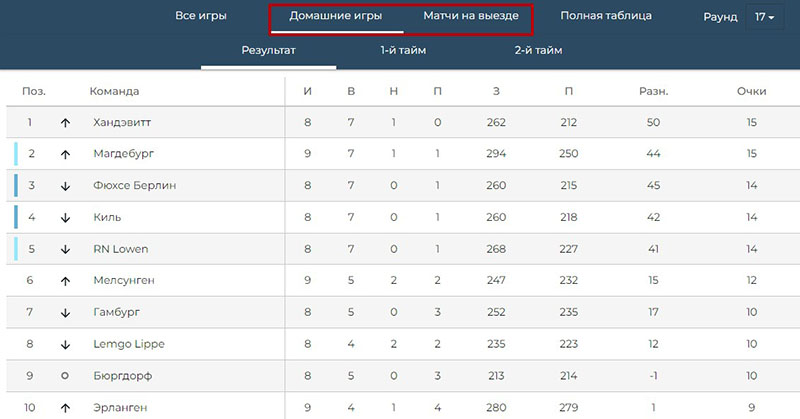The width and height of the screenshot is (800, 419).
Task: Click the Разн. column header
Action: (653, 91)
